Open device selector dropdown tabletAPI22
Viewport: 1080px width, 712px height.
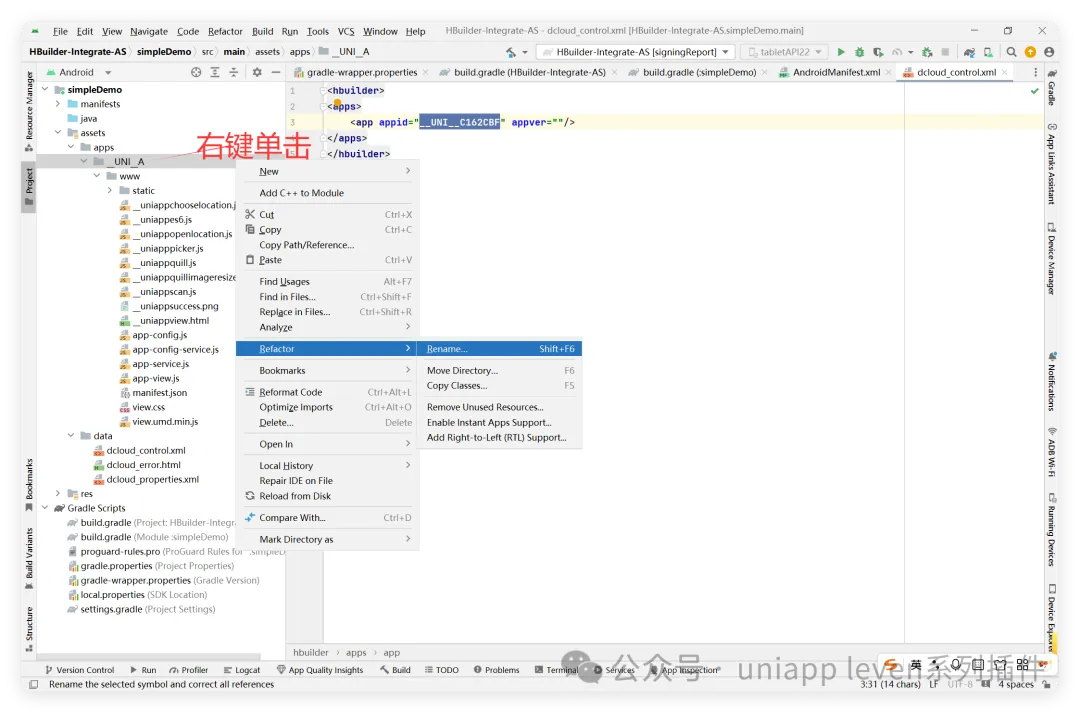(785, 52)
